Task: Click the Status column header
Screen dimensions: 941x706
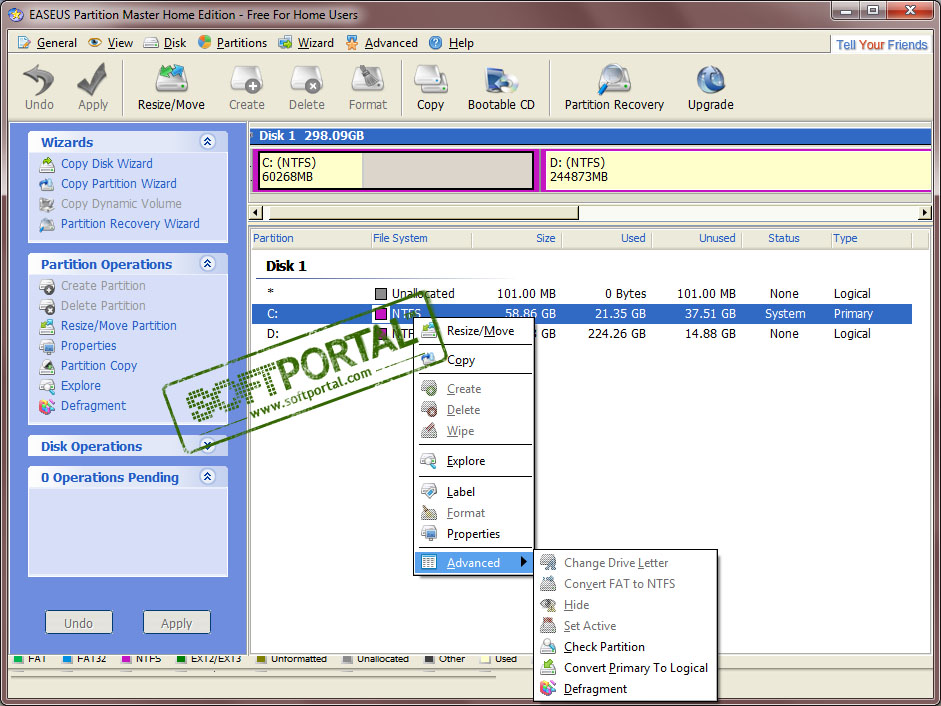Action: coord(785,238)
